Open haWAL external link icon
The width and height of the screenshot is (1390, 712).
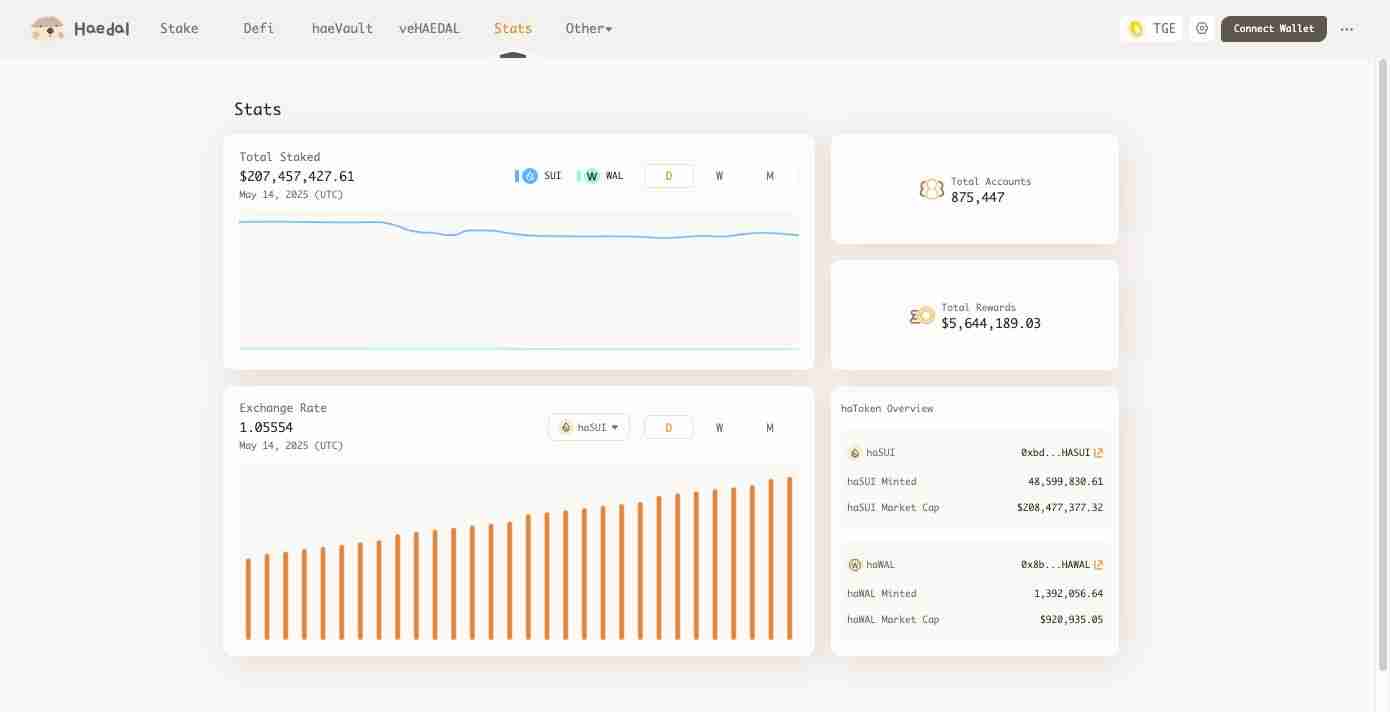click(1098, 565)
